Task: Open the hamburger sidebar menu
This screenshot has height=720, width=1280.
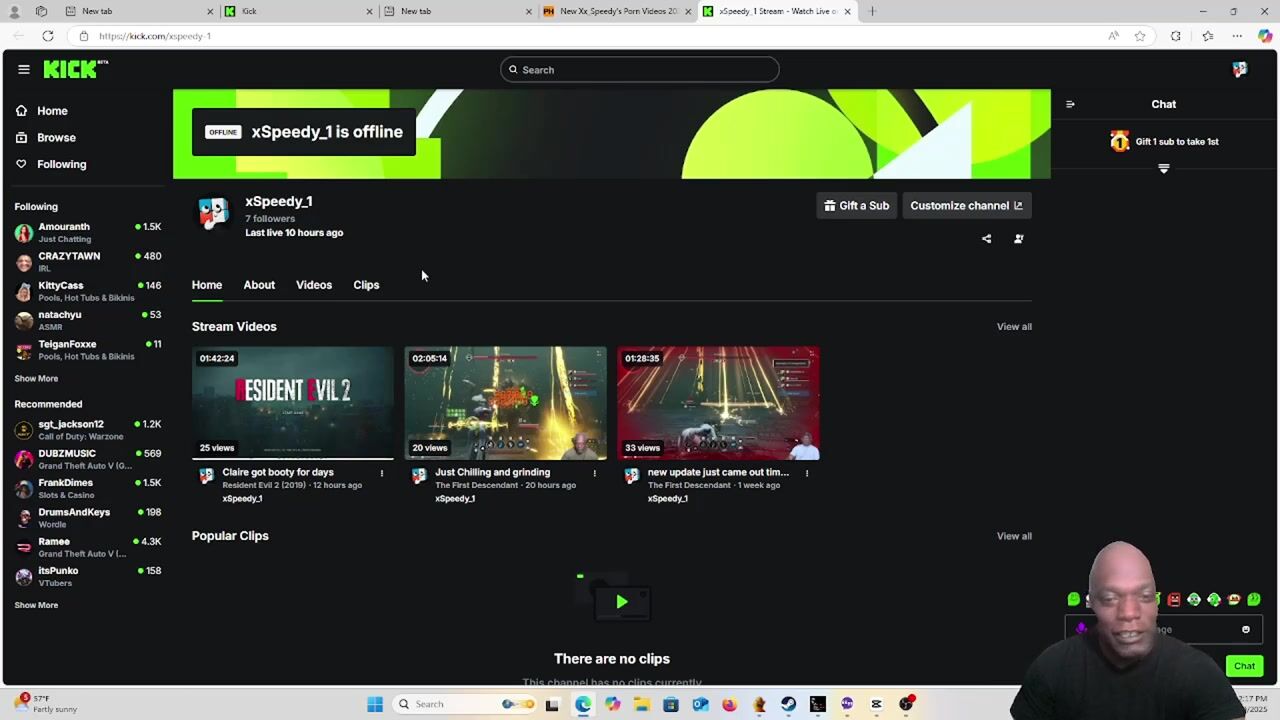Action: (23, 69)
